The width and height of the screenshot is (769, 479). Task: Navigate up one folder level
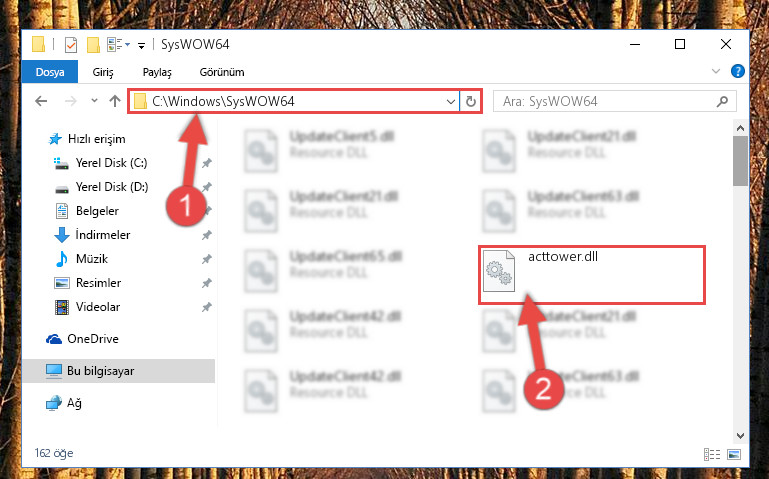(115, 101)
